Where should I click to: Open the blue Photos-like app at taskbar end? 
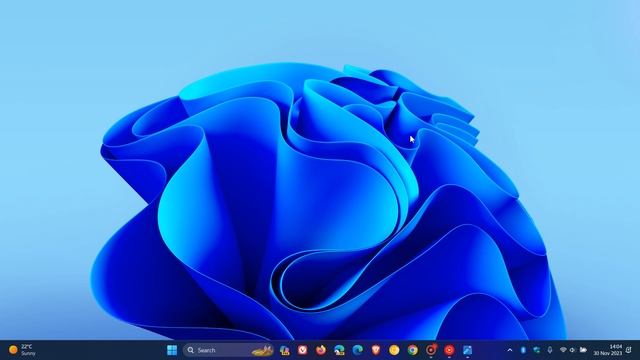(x=468, y=350)
